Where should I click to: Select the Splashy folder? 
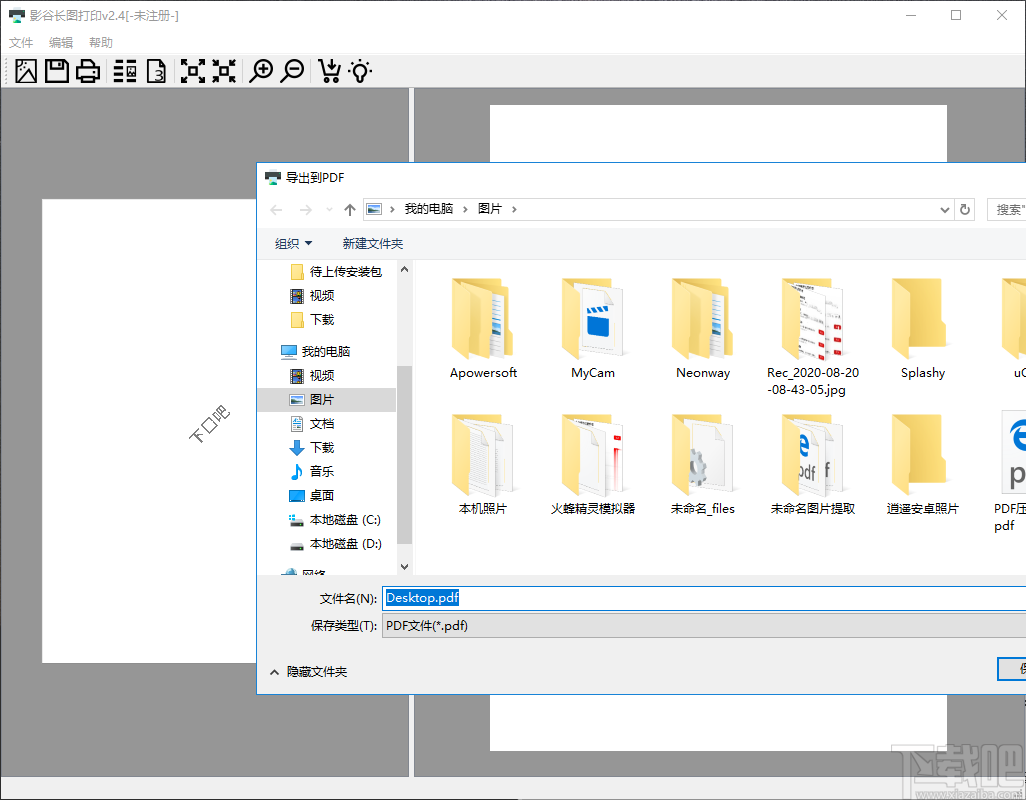coord(923,329)
